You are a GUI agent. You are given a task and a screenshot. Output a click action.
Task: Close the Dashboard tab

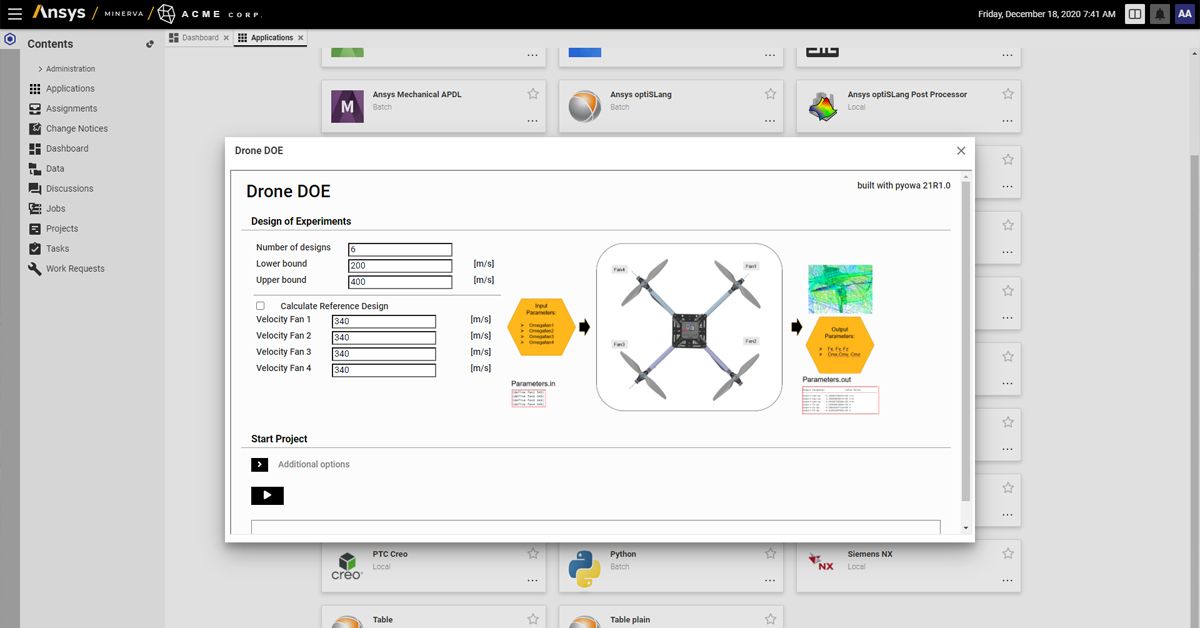pyautogui.click(x=226, y=38)
